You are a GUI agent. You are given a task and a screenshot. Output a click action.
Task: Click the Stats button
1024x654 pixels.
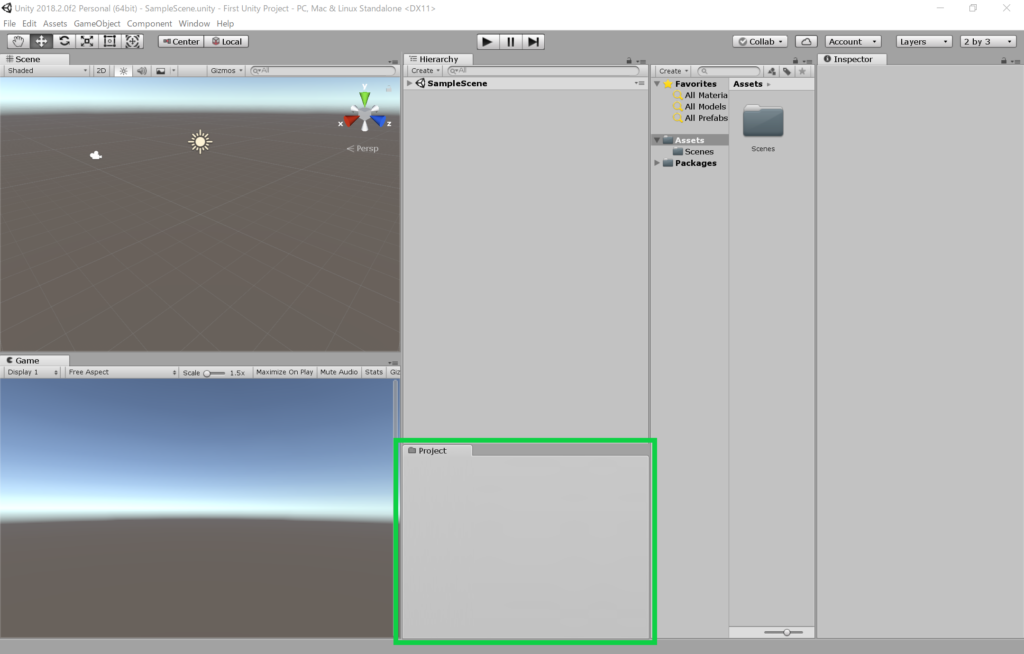374,372
